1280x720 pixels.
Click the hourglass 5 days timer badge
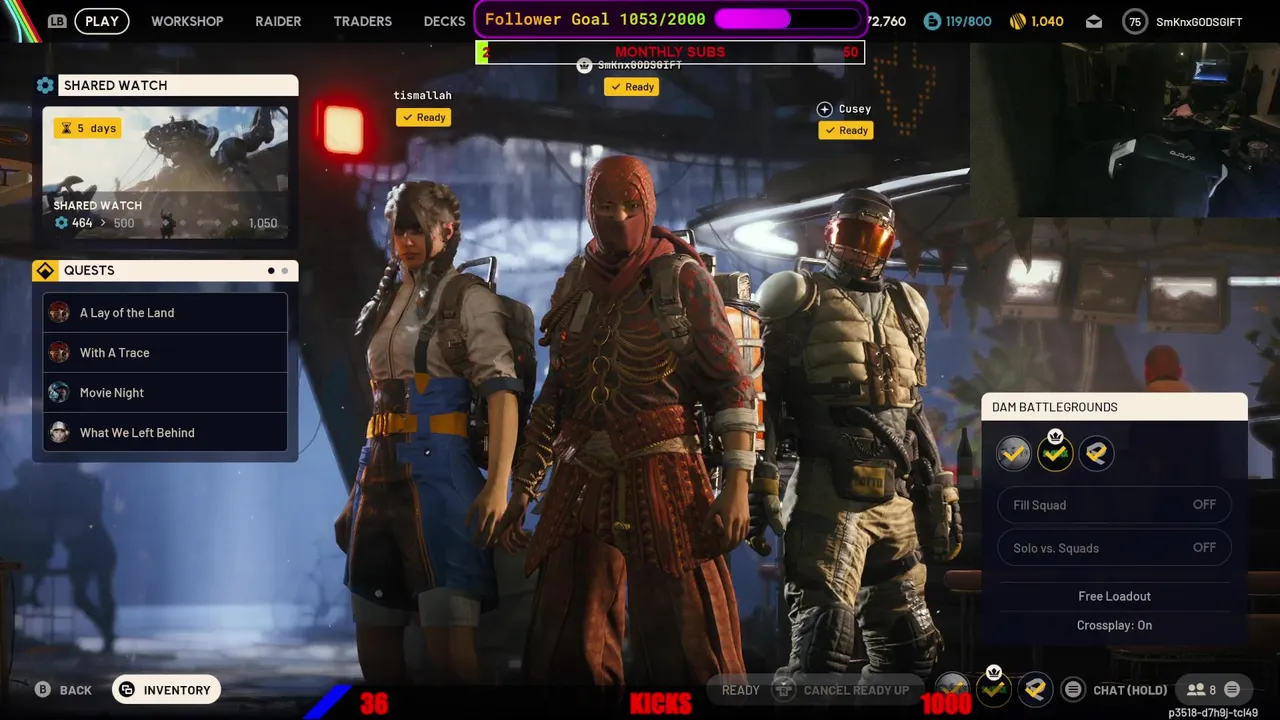87,128
